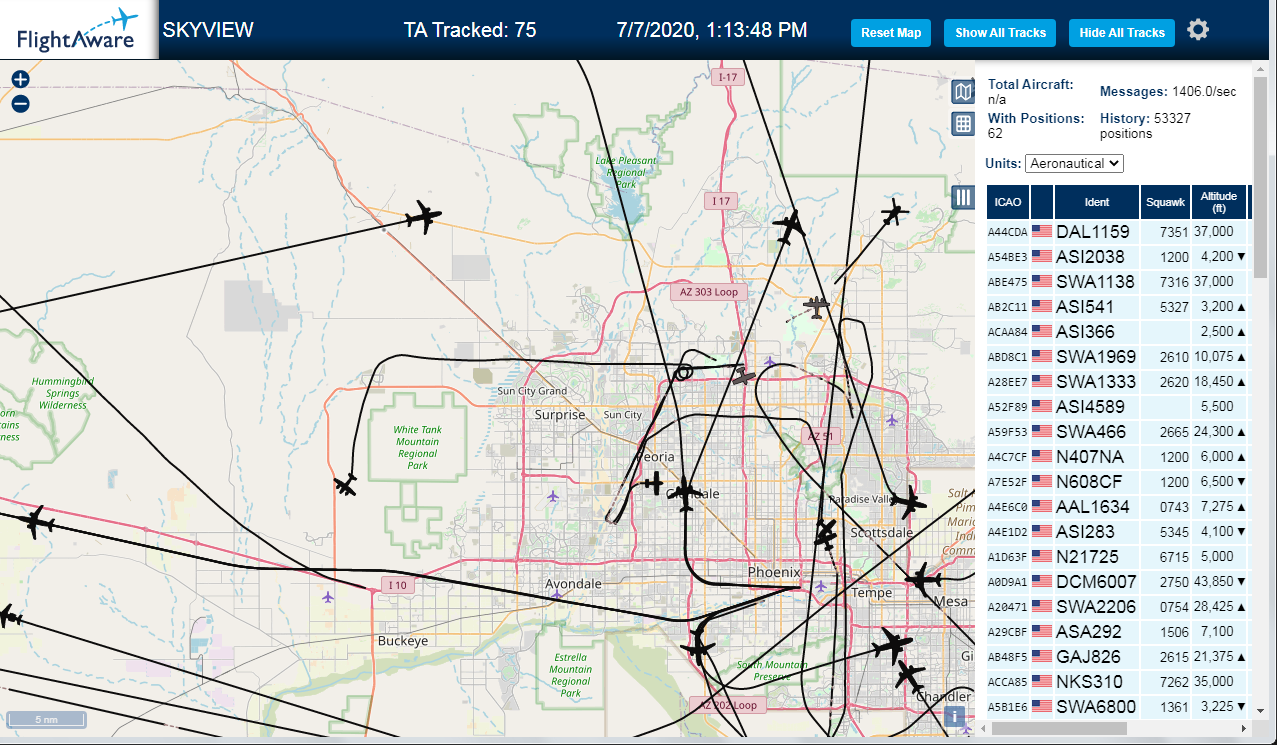Select gray aircraft icon north of AZ 51
Viewport: 1277px width, 745px height.
(743, 376)
